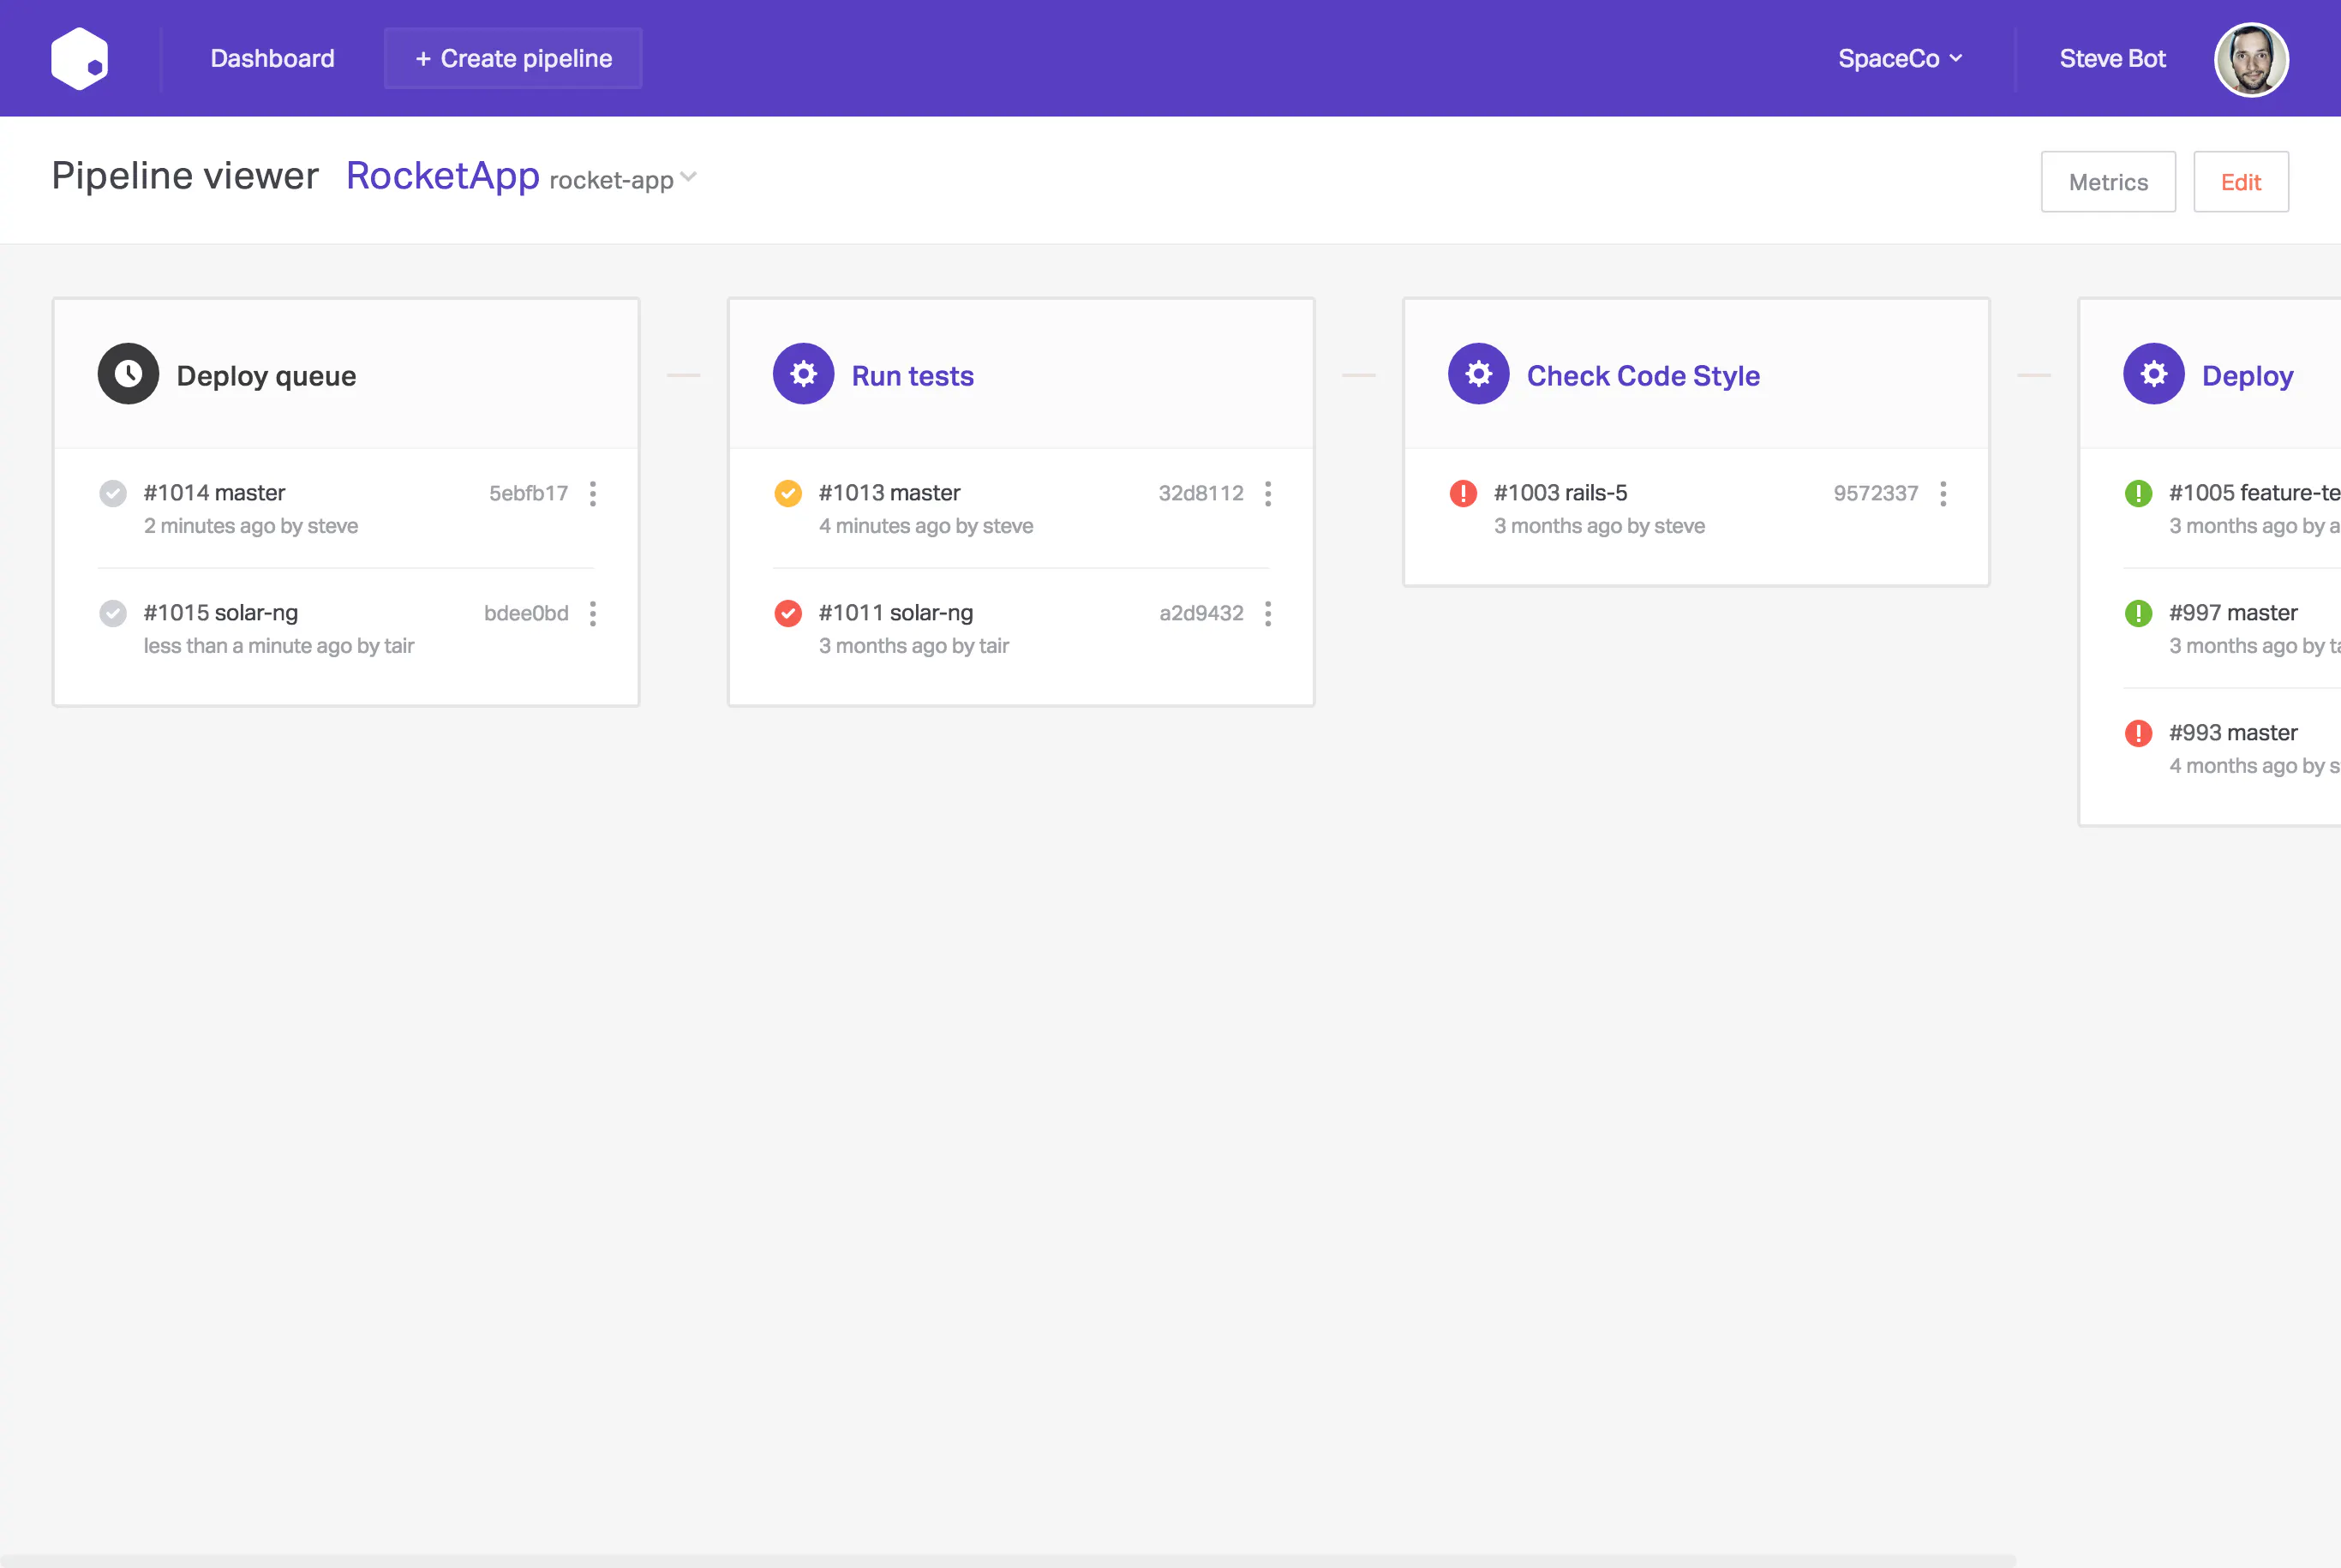Click the Steve Bot avatar photo
Viewport: 2341px width, 1568px height.
pos(2251,59)
